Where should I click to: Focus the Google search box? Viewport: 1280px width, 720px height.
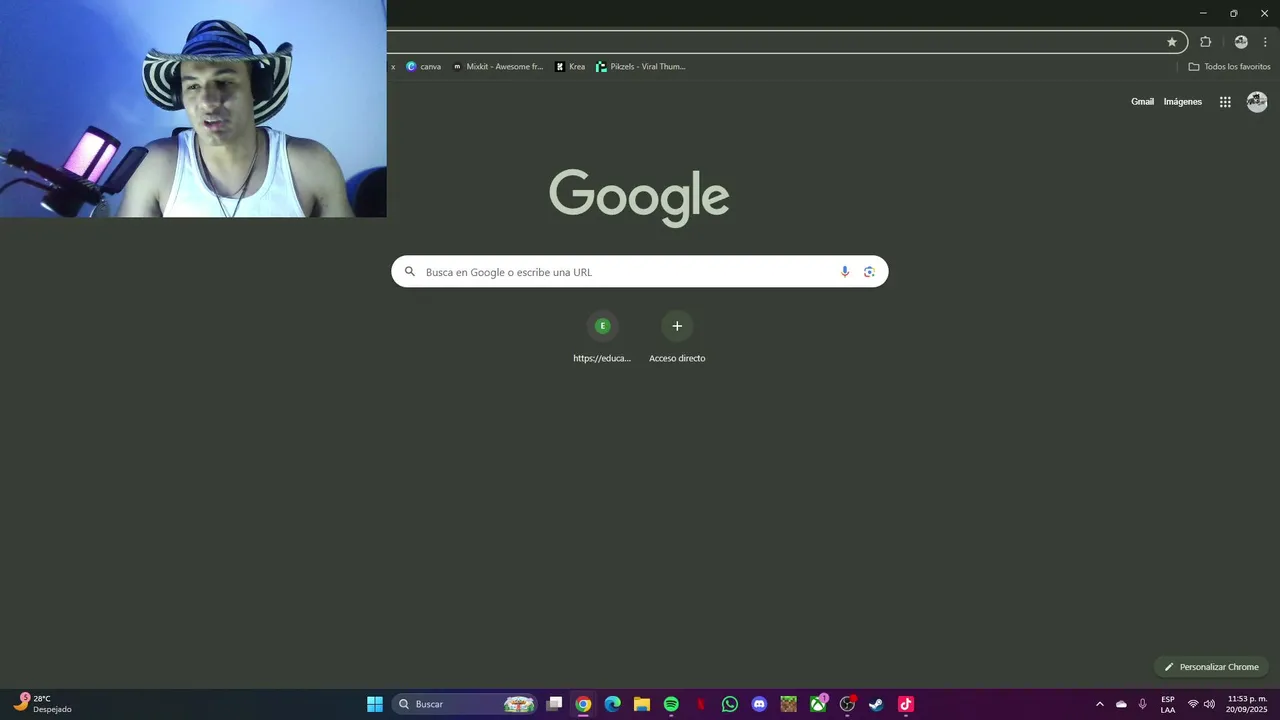click(x=640, y=272)
